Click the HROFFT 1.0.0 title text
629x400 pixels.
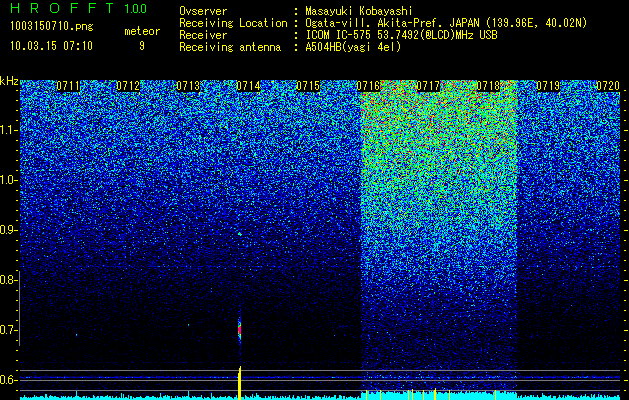pos(79,8)
